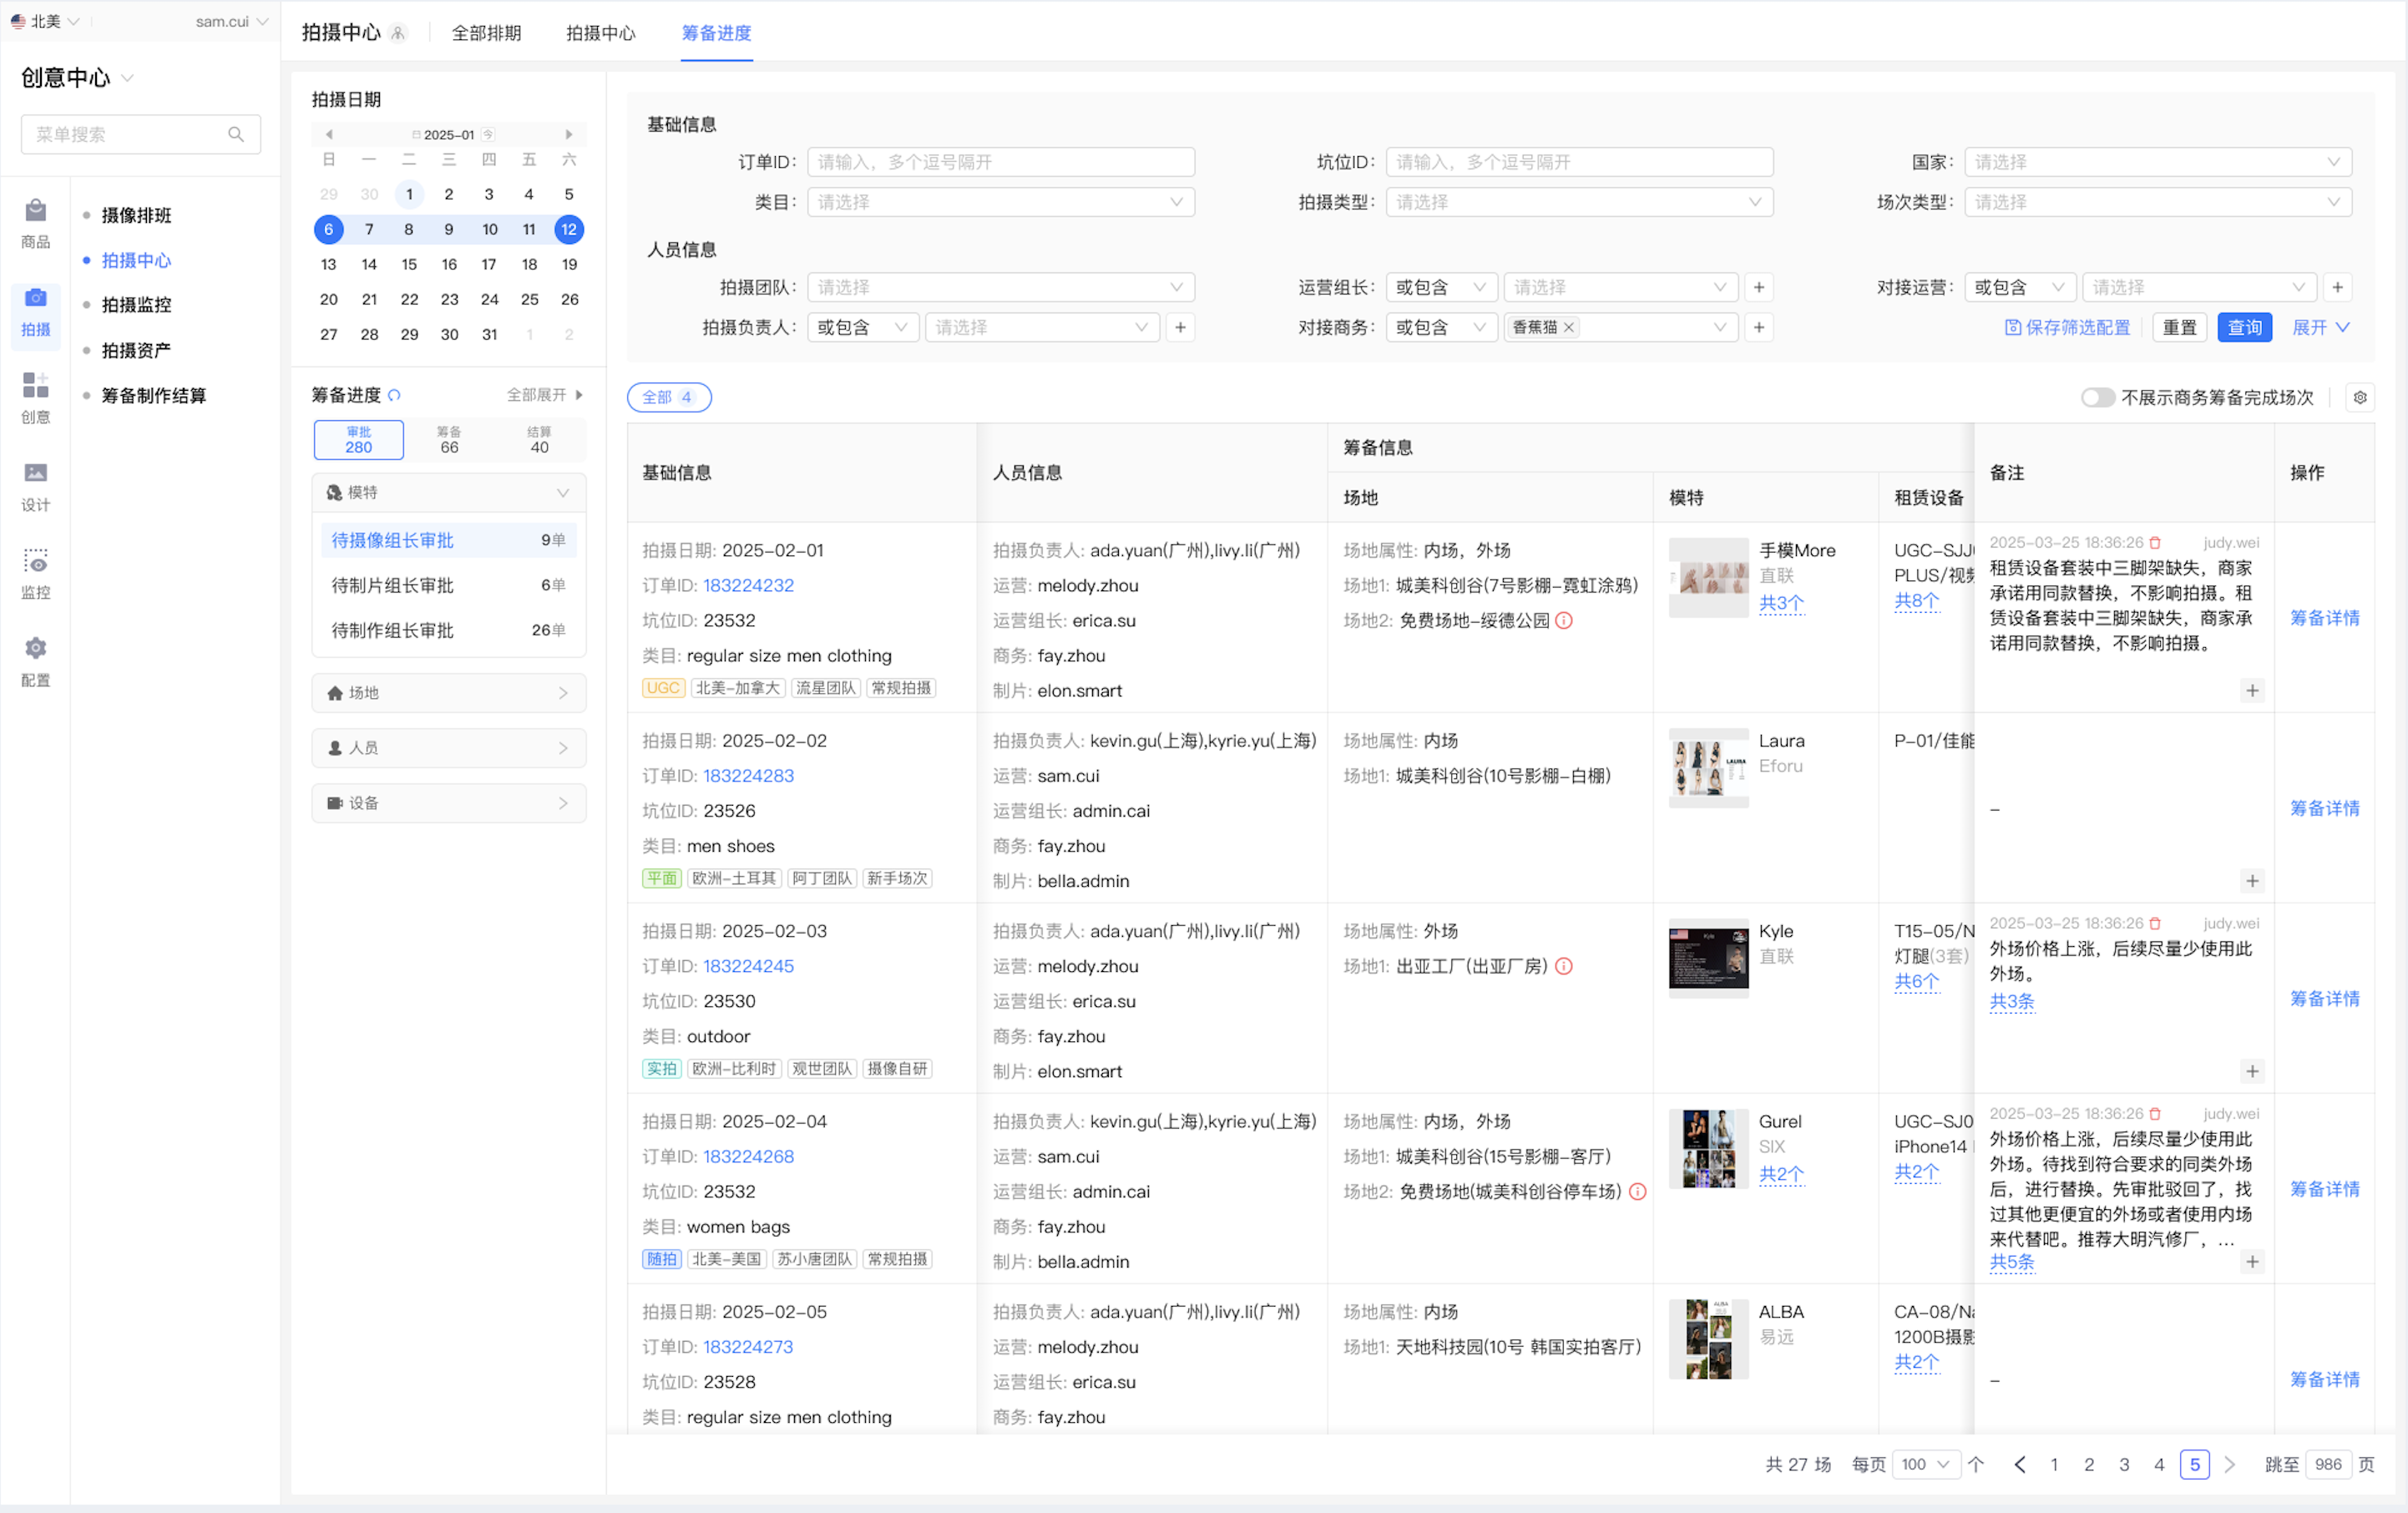Image resolution: width=2408 pixels, height=1513 pixels.
Task: Toggle 不展示商务筹备完成场次 switch
Action: pos(2097,398)
